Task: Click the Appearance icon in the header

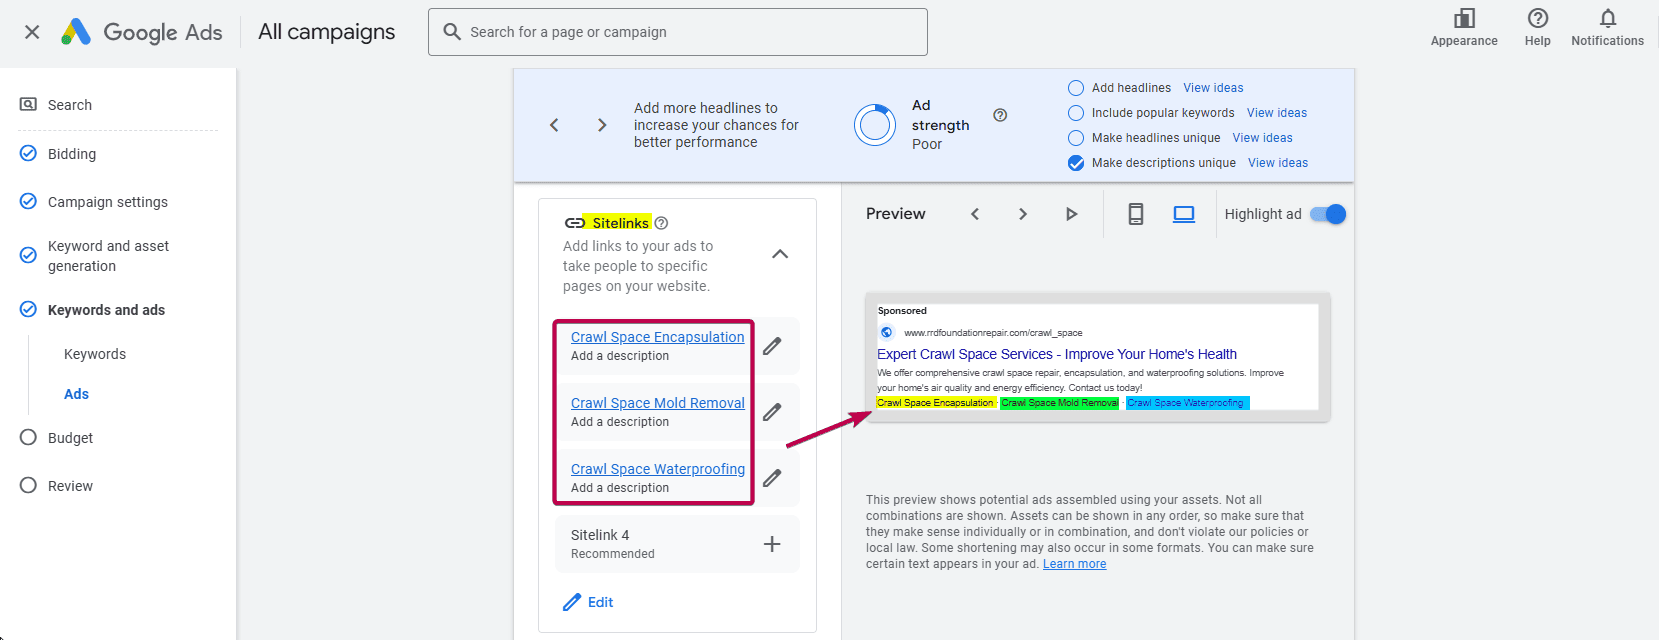Action: click(x=1464, y=19)
